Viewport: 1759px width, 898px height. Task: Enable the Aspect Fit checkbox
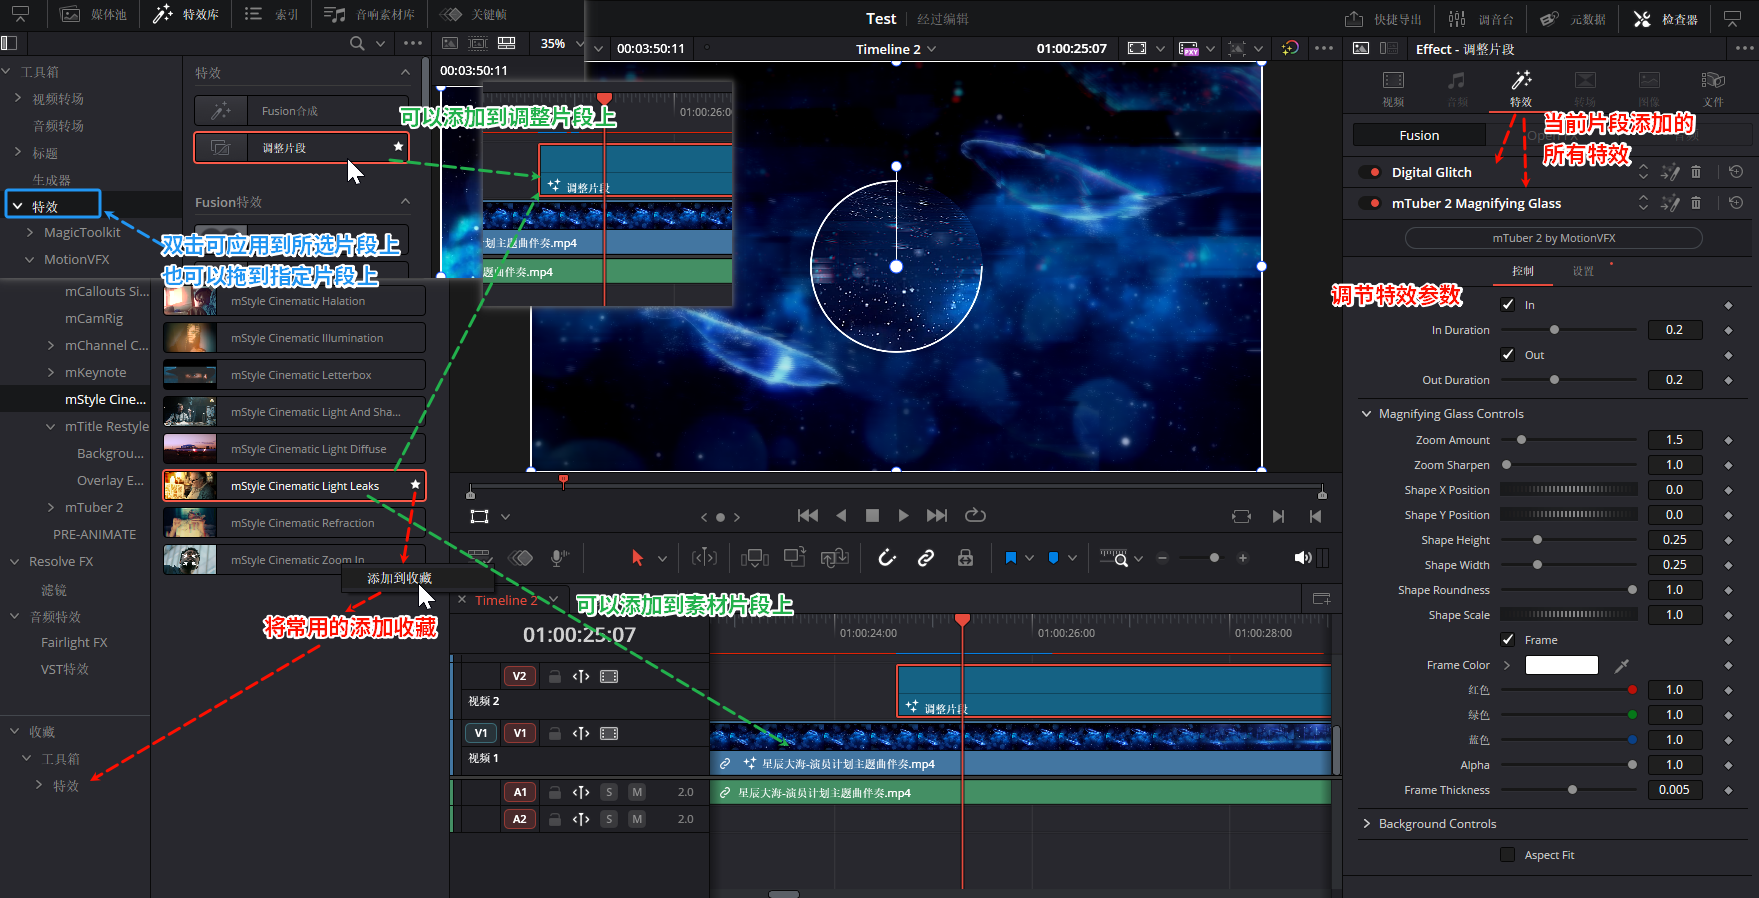pyautogui.click(x=1508, y=855)
